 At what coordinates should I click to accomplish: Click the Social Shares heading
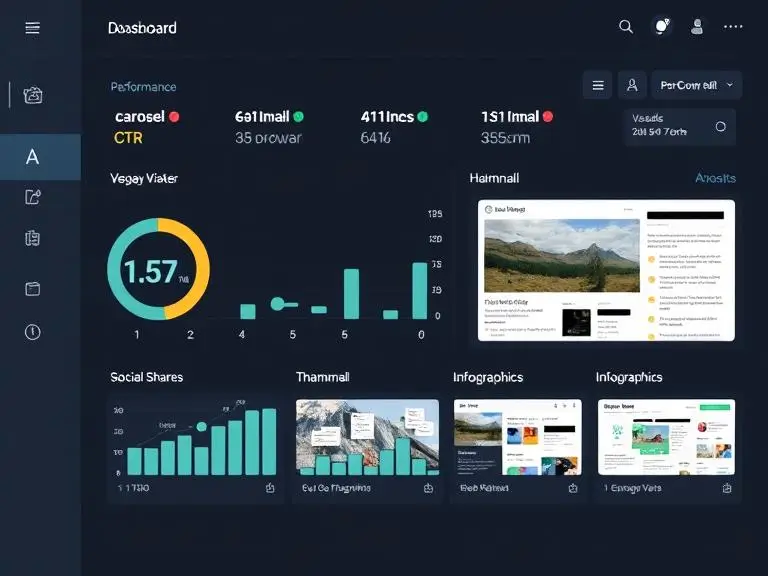coord(146,377)
